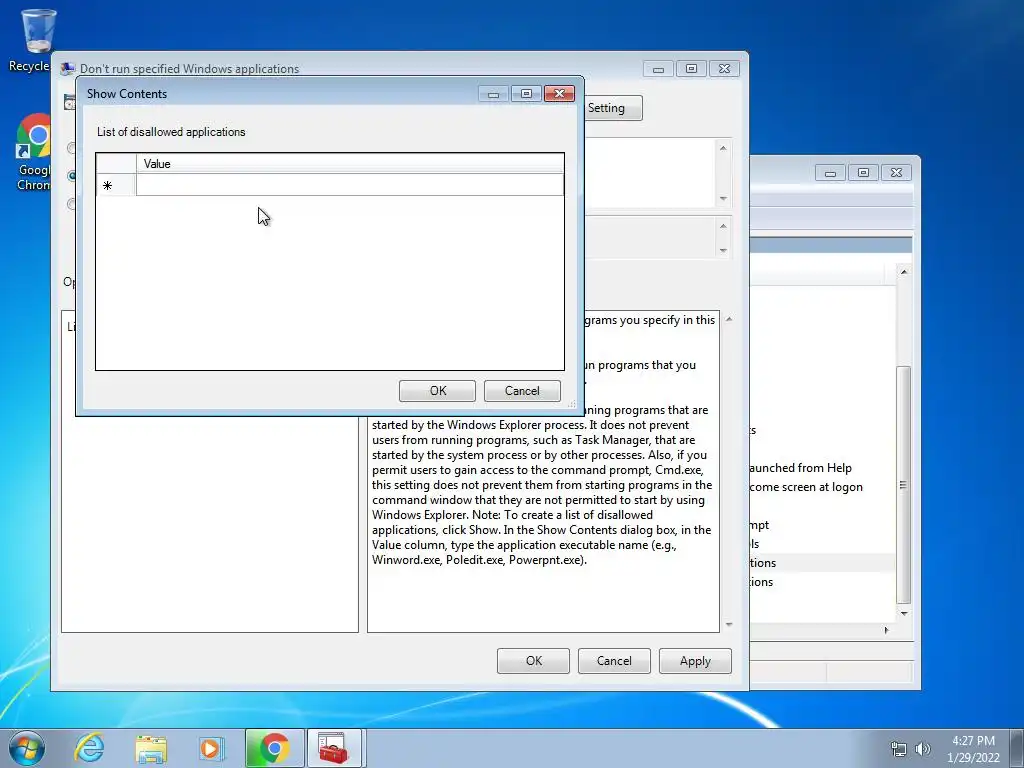Open Windows Explorer from taskbar
This screenshot has width=1024, height=768.
click(x=151, y=748)
